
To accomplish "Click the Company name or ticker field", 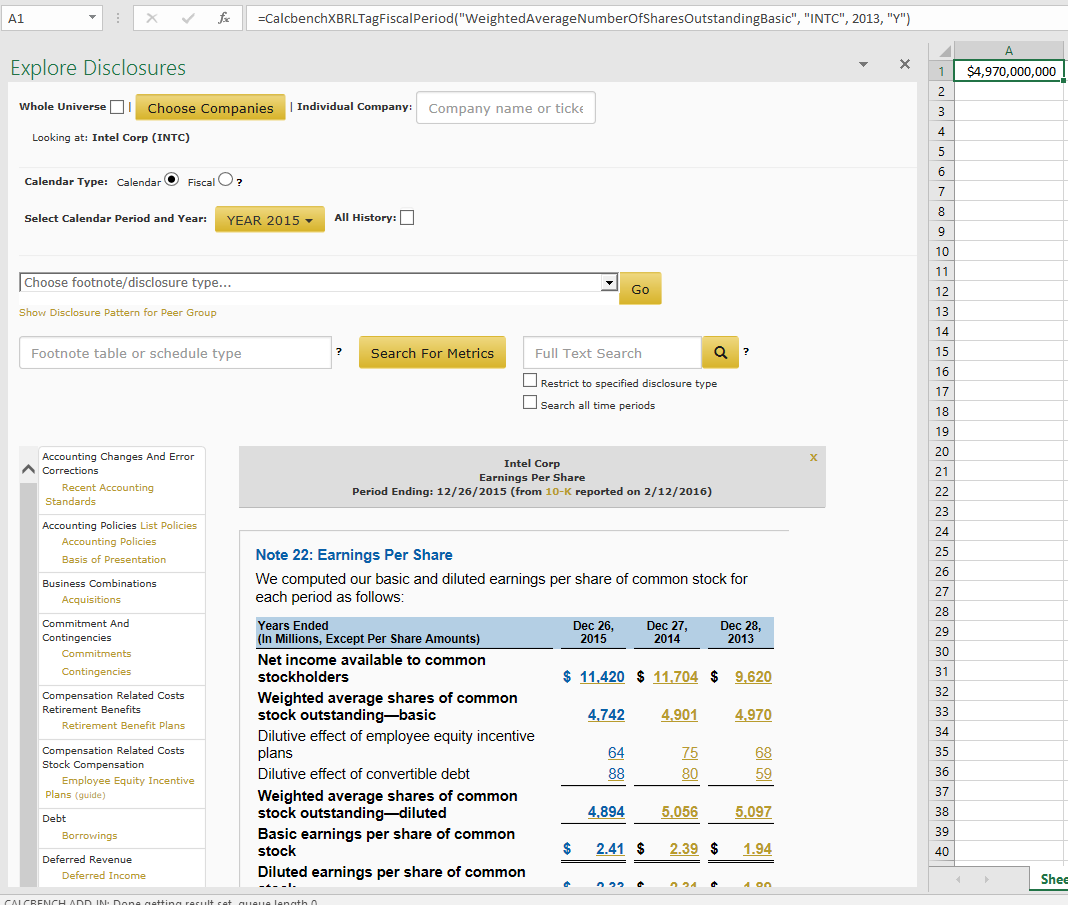I will [505, 108].
